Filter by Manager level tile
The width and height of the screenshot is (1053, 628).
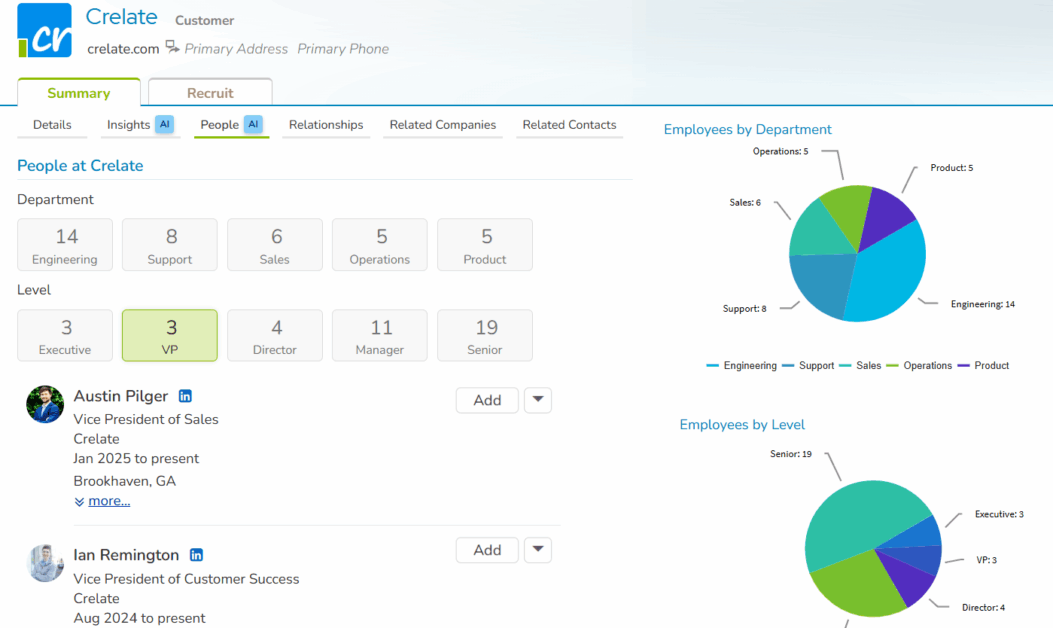(x=379, y=335)
